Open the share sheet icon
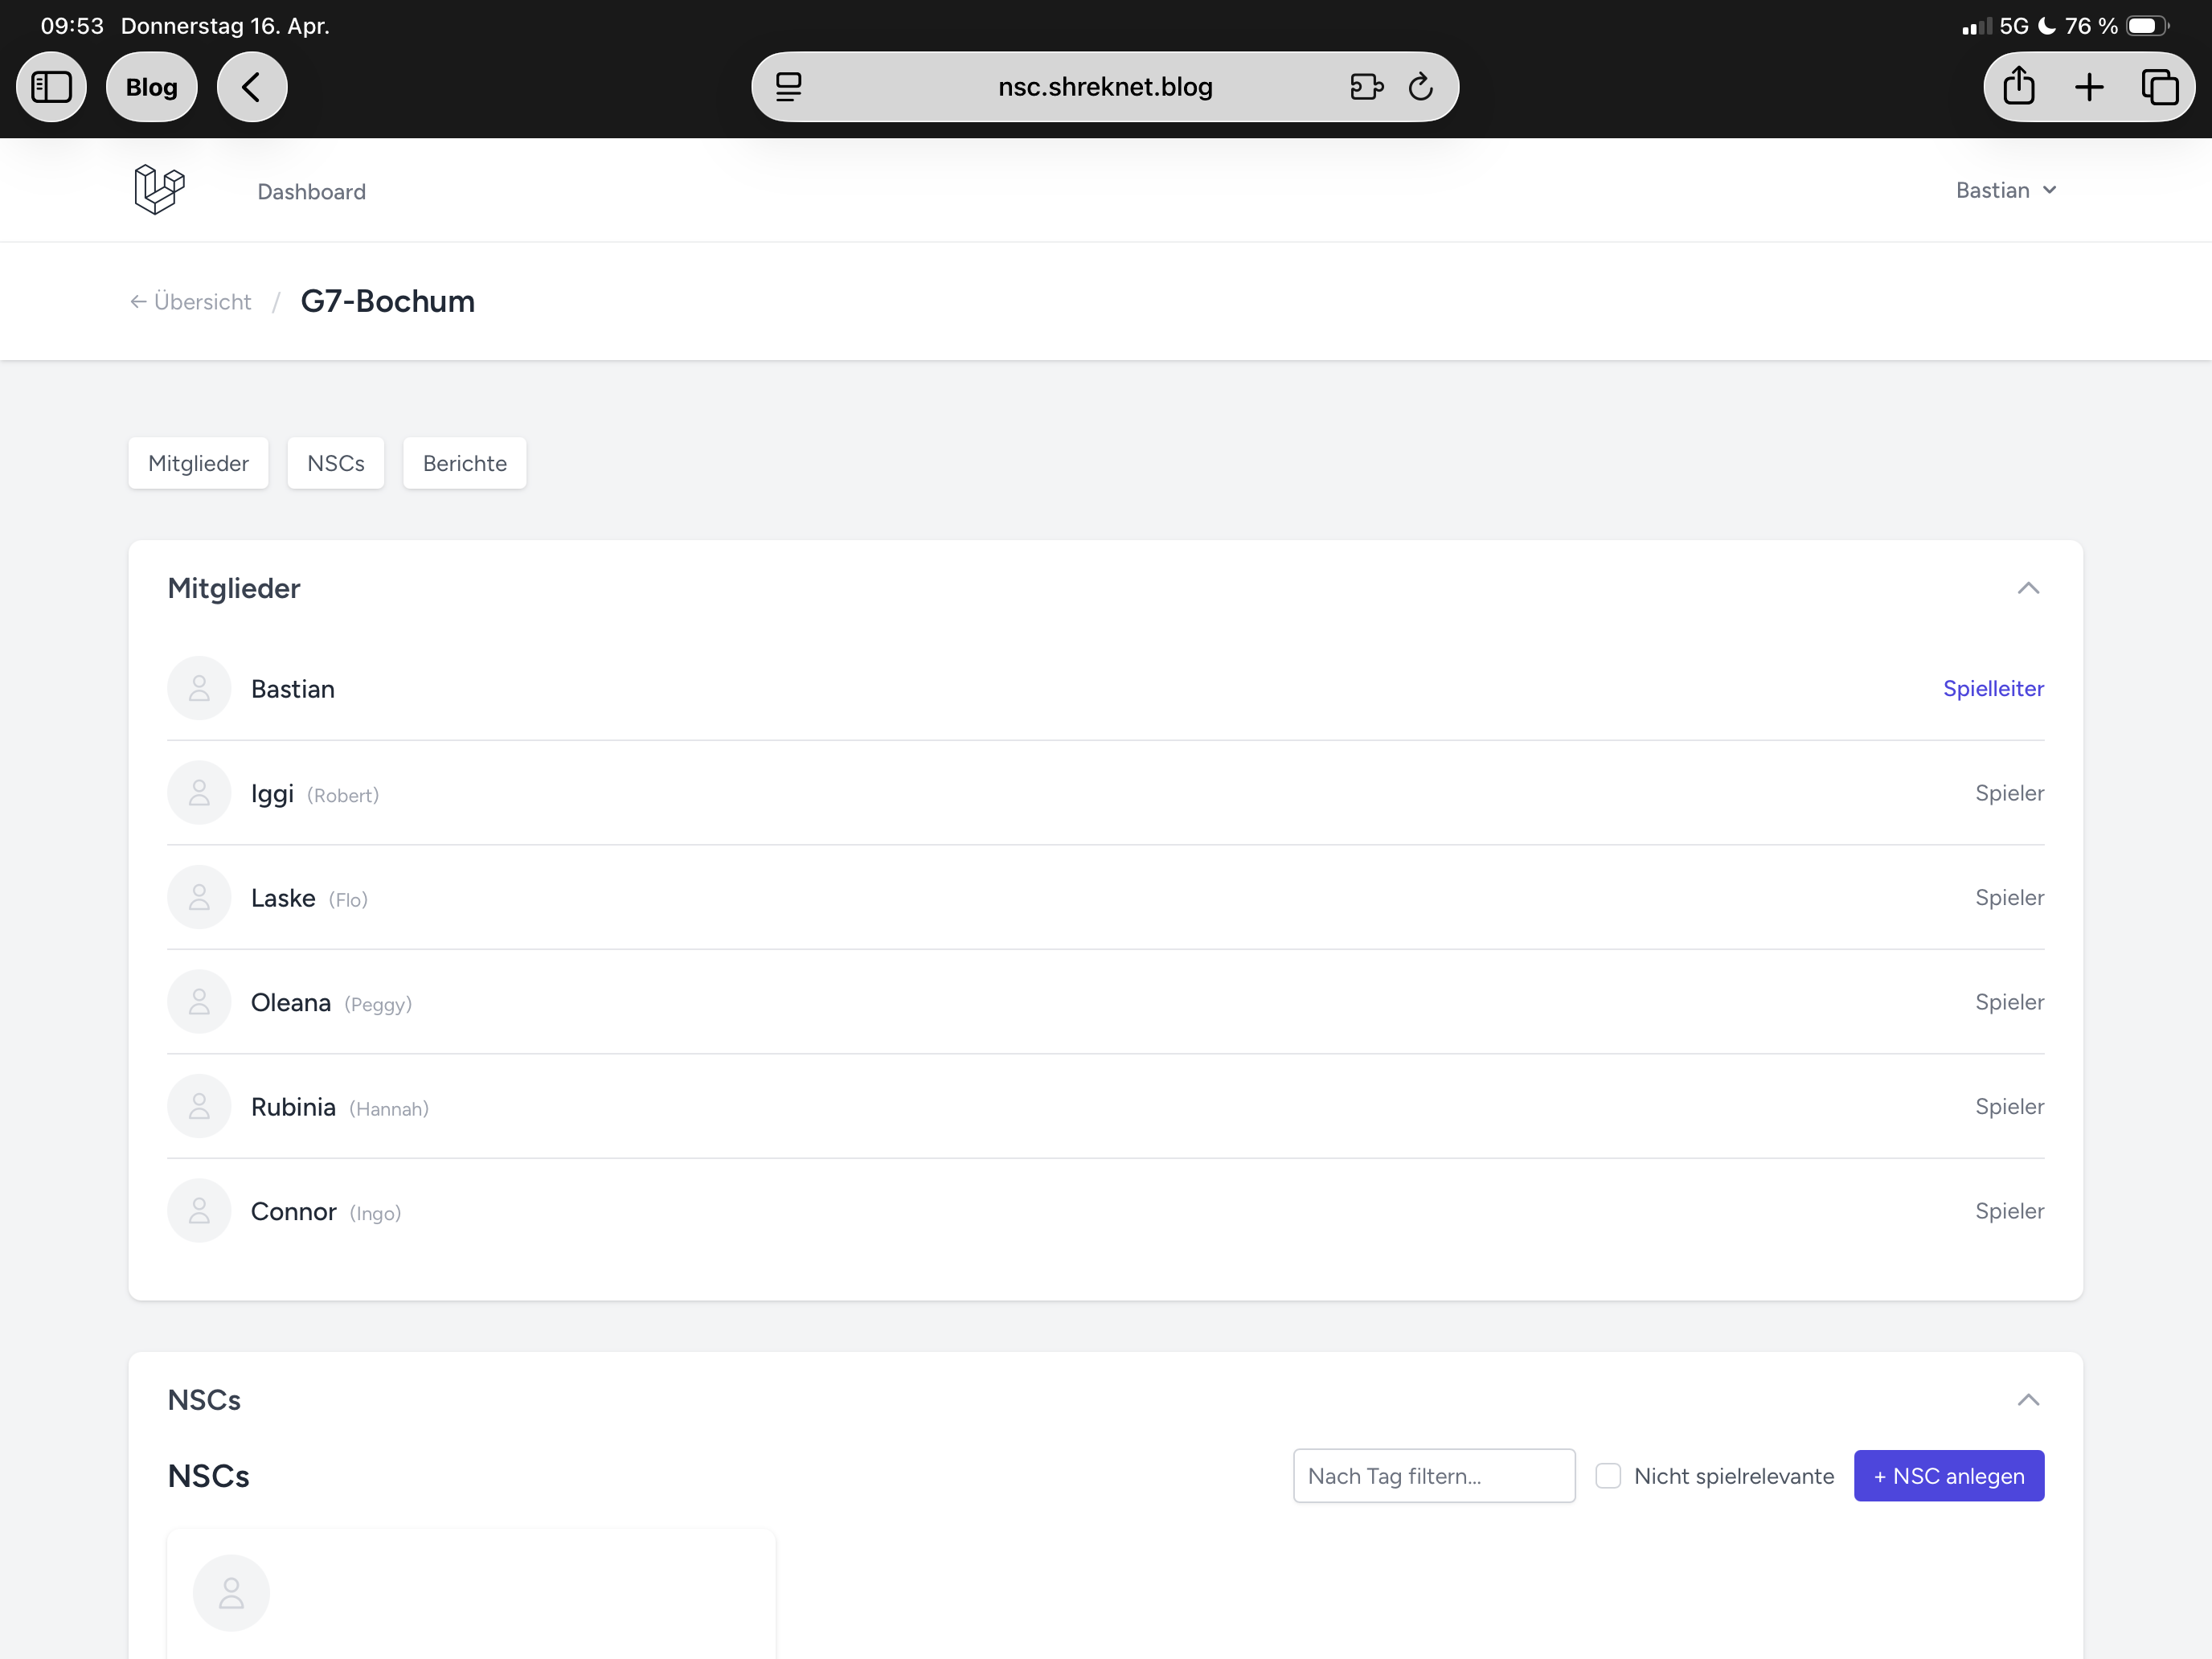The image size is (2212, 1659). (2018, 87)
